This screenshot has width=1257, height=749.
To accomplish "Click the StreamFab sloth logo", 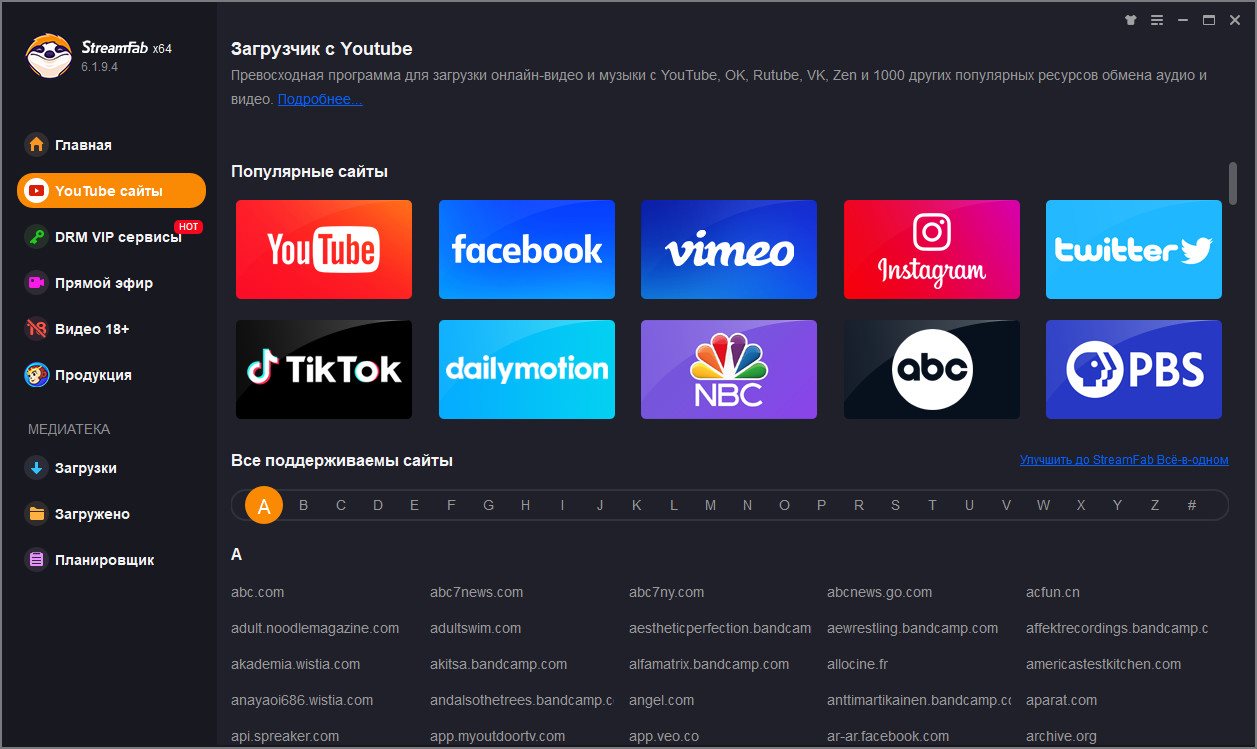I will click(49, 56).
